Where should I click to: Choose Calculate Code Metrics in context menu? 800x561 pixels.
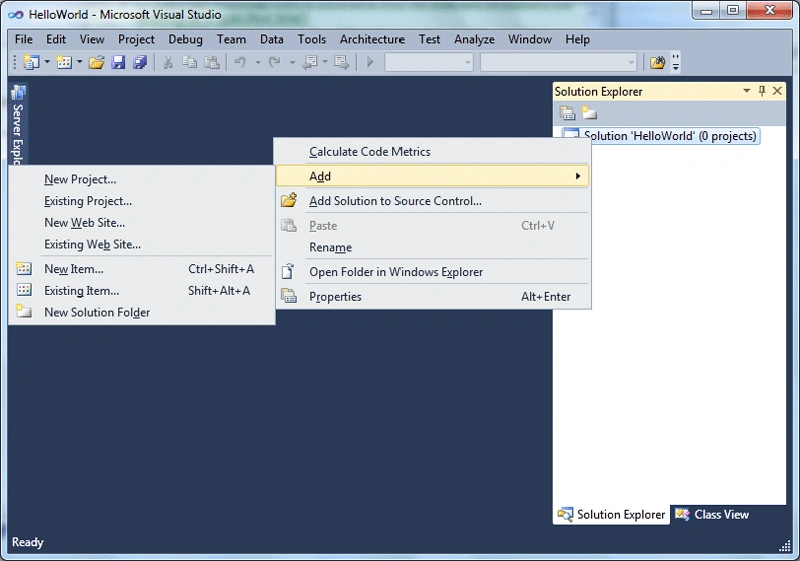point(433,151)
